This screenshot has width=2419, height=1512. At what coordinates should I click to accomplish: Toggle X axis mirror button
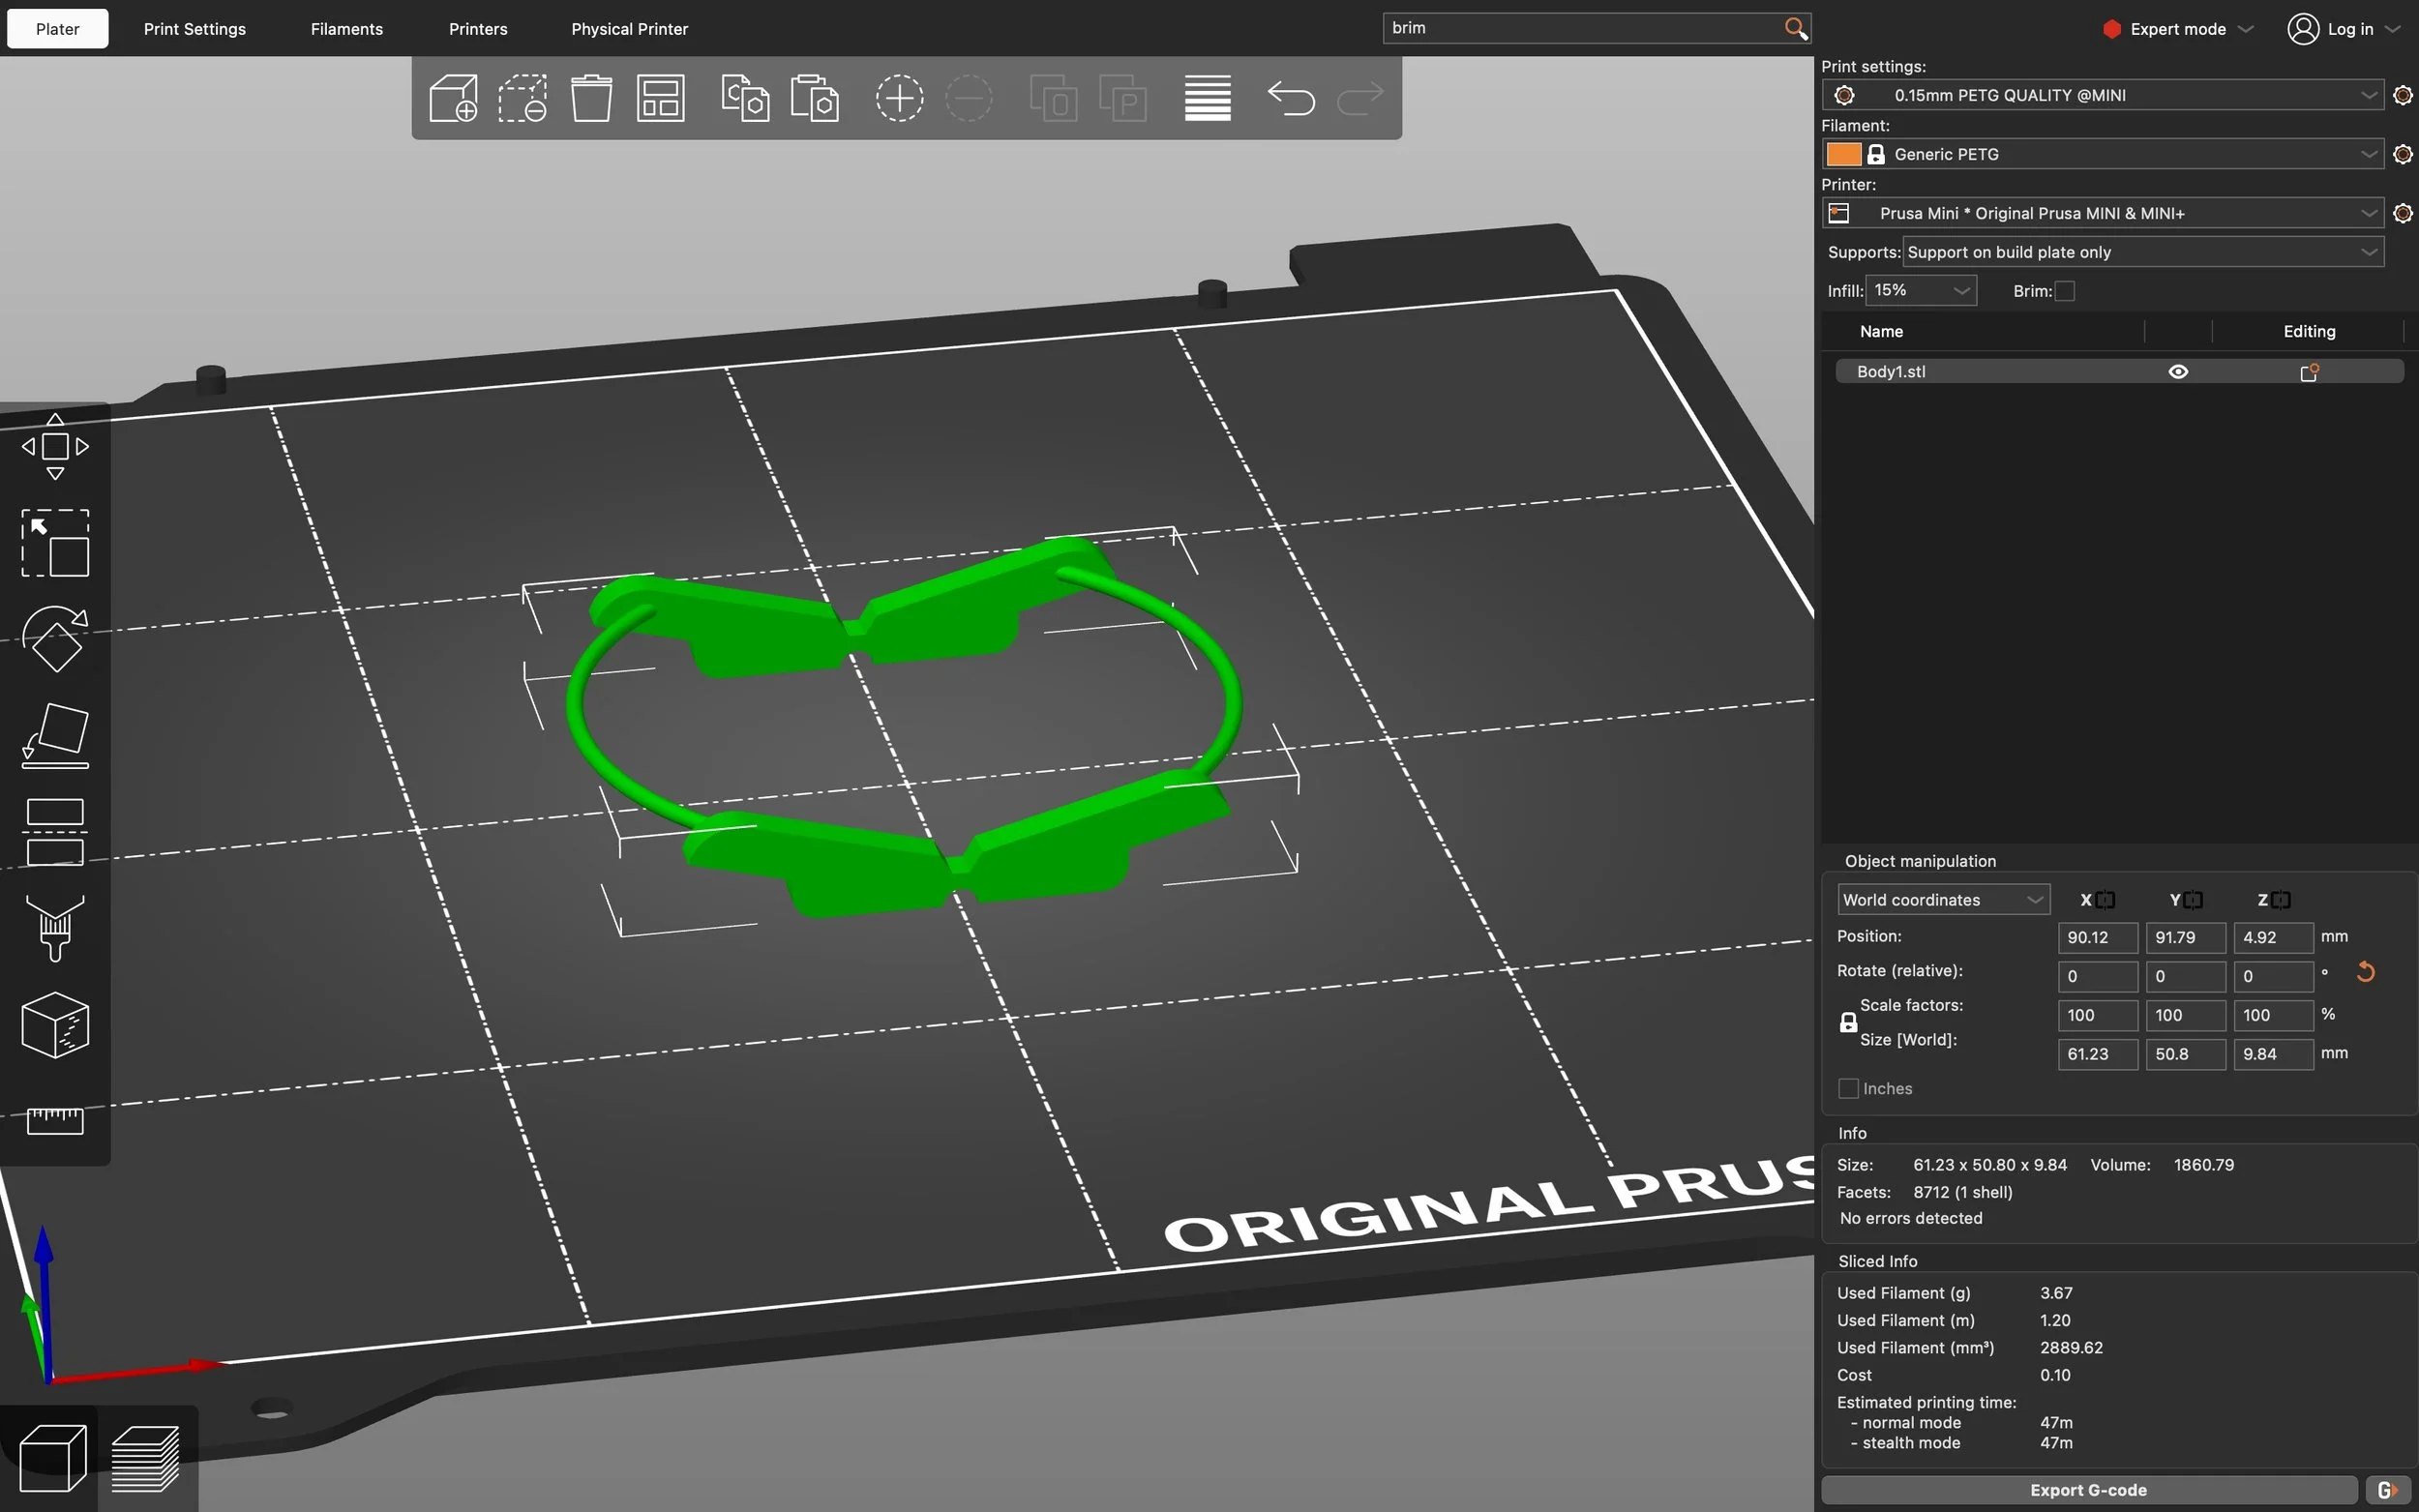(x=2105, y=900)
